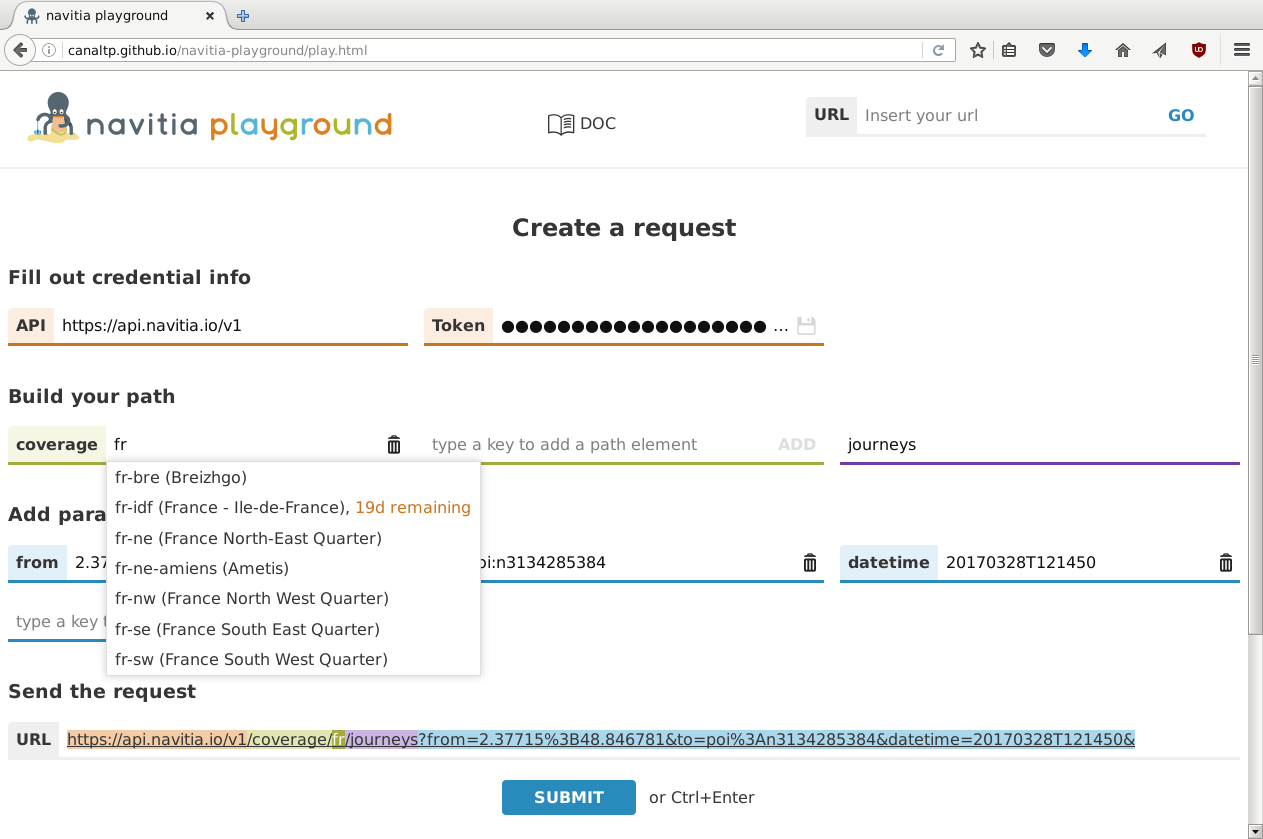The height and width of the screenshot is (839, 1263).
Task: Open the browser hamburger menu
Action: point(1242,50)
